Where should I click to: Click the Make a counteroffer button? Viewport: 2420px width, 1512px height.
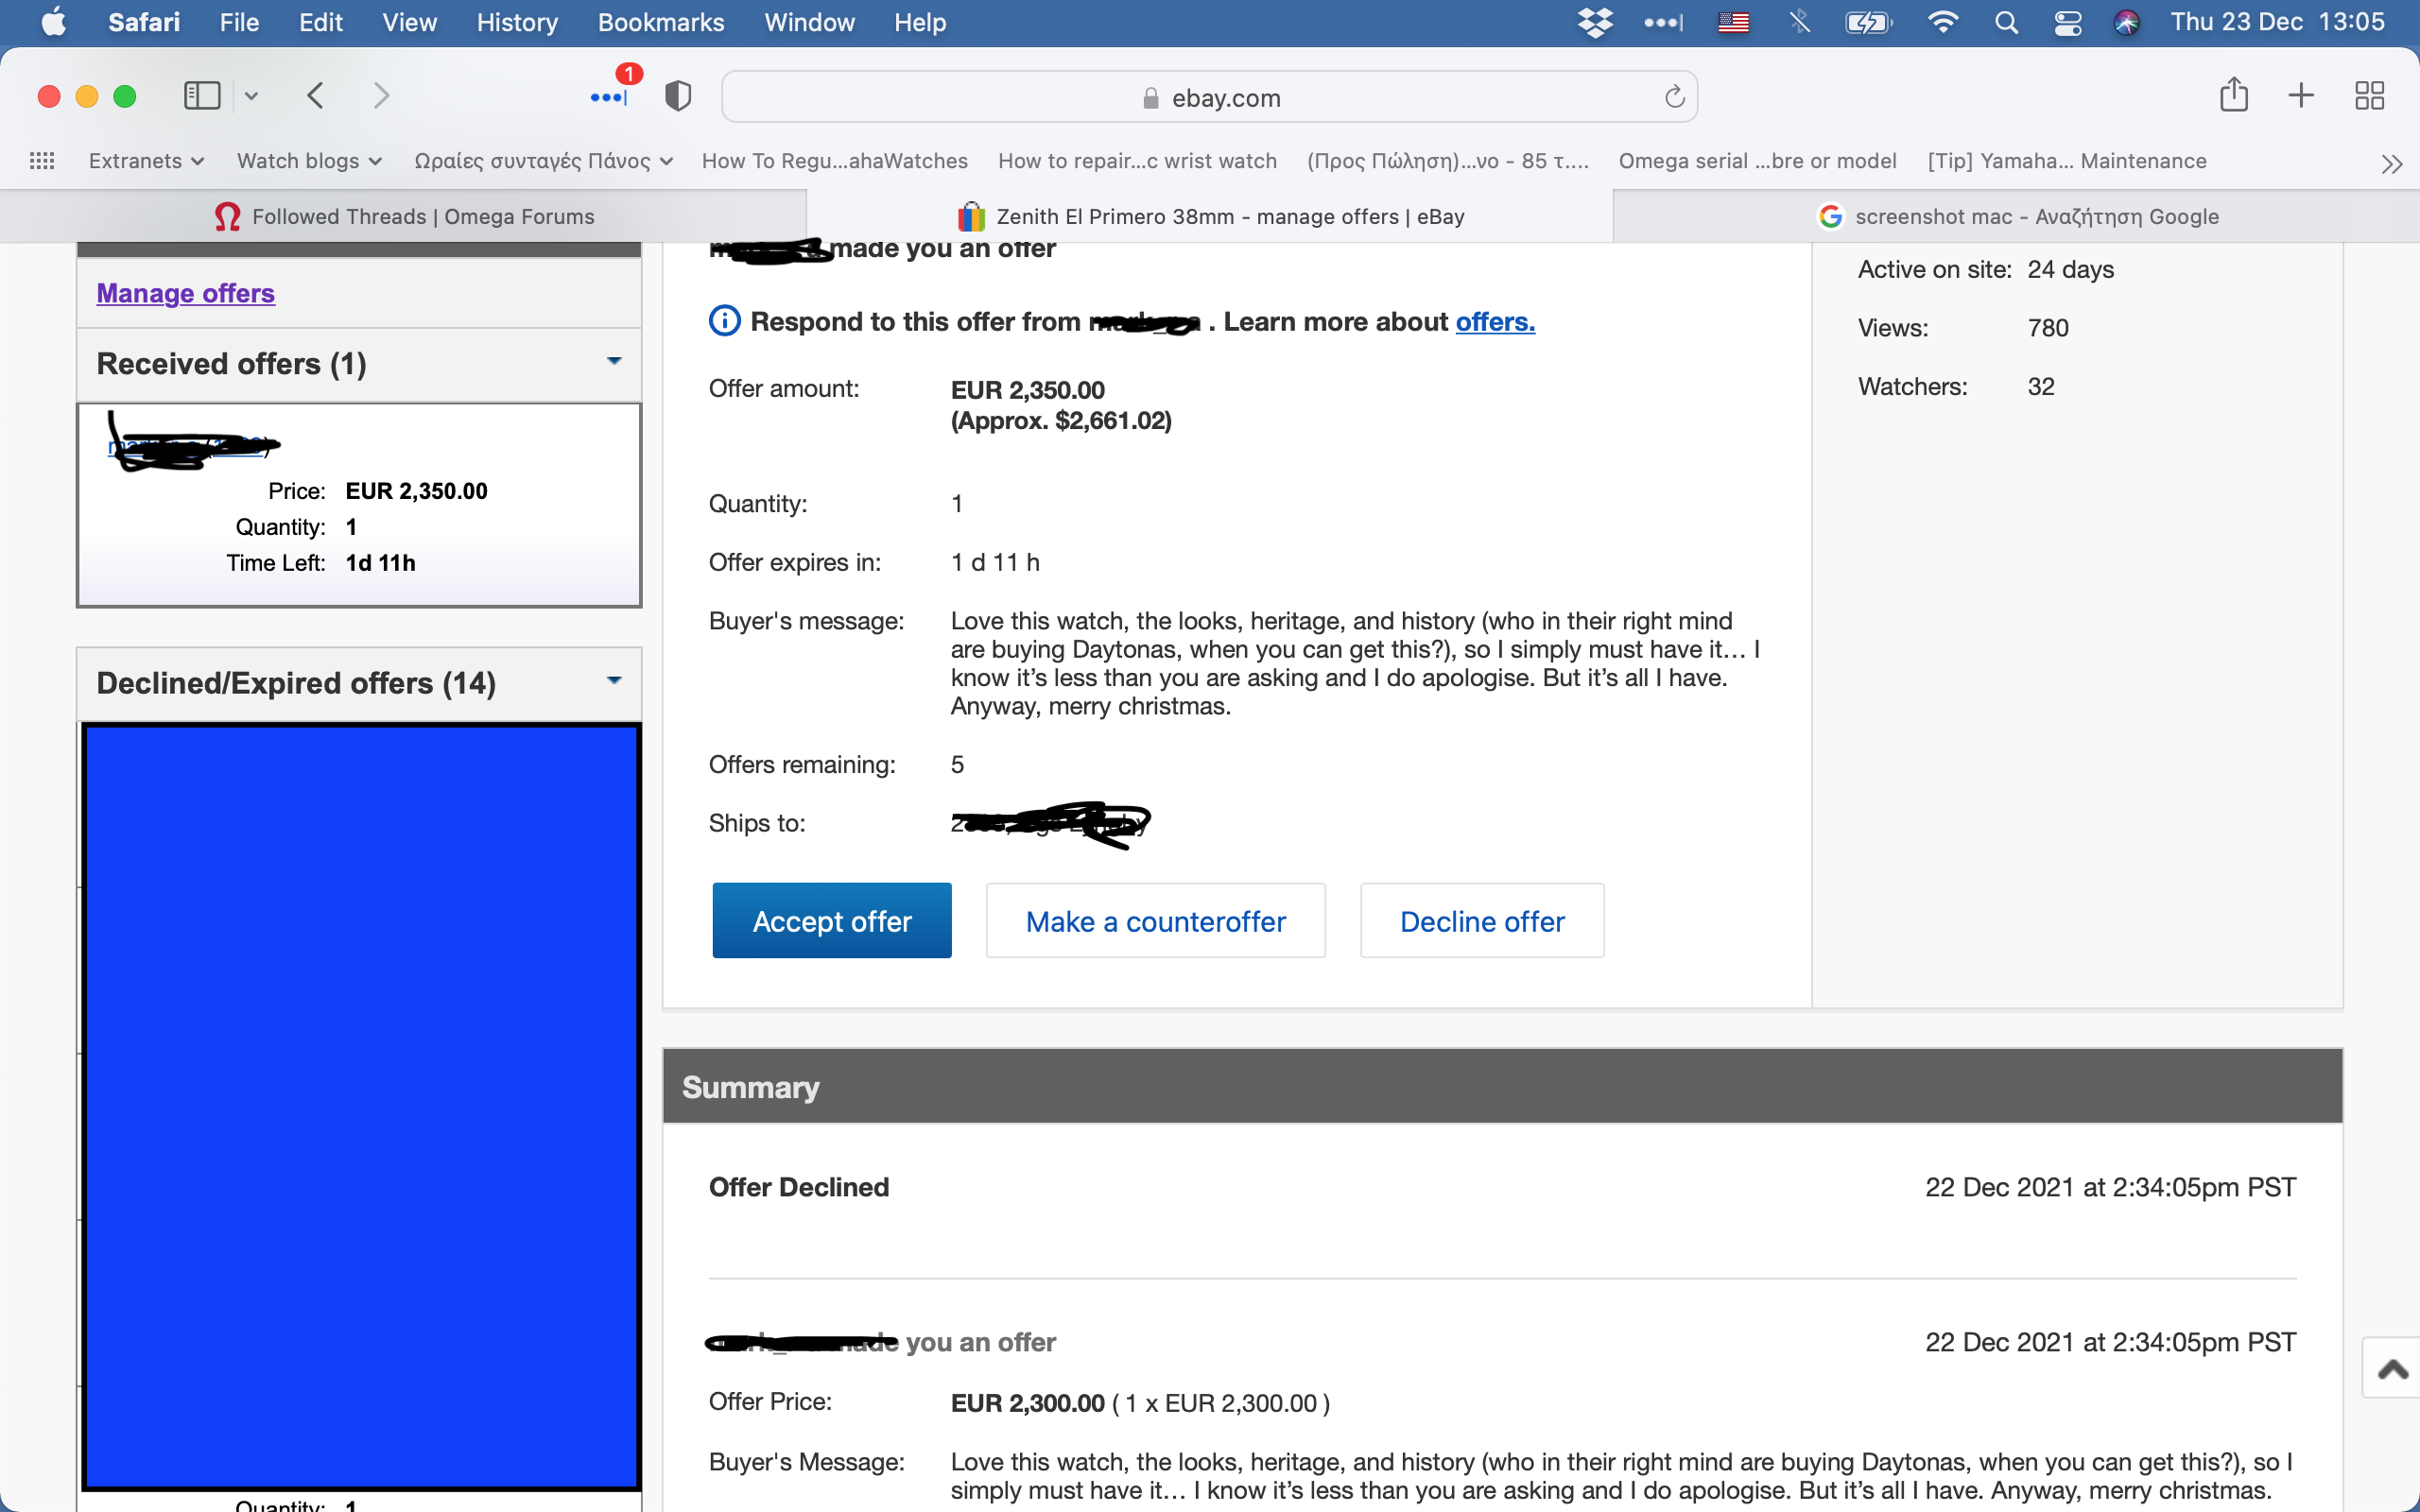(1155, 920)
